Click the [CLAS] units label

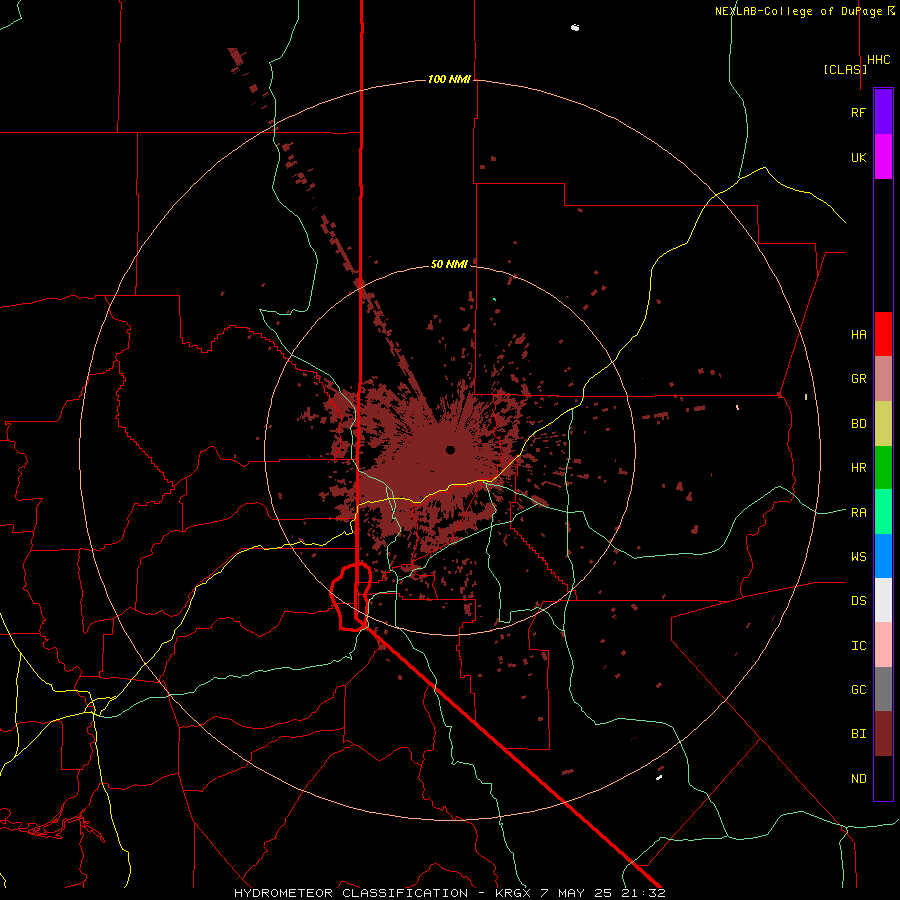coord(845,69)
